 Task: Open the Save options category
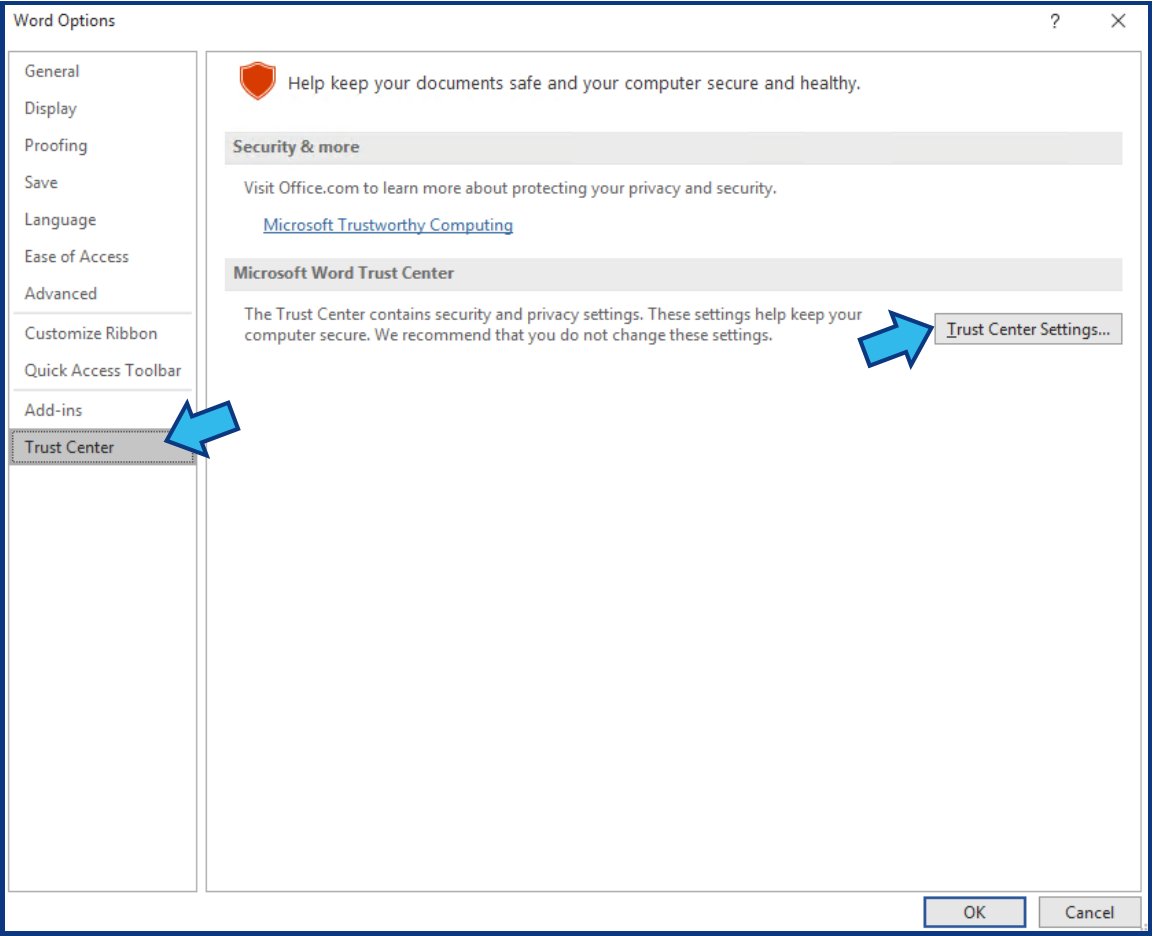pyautogui.click(x=42, y=182)
